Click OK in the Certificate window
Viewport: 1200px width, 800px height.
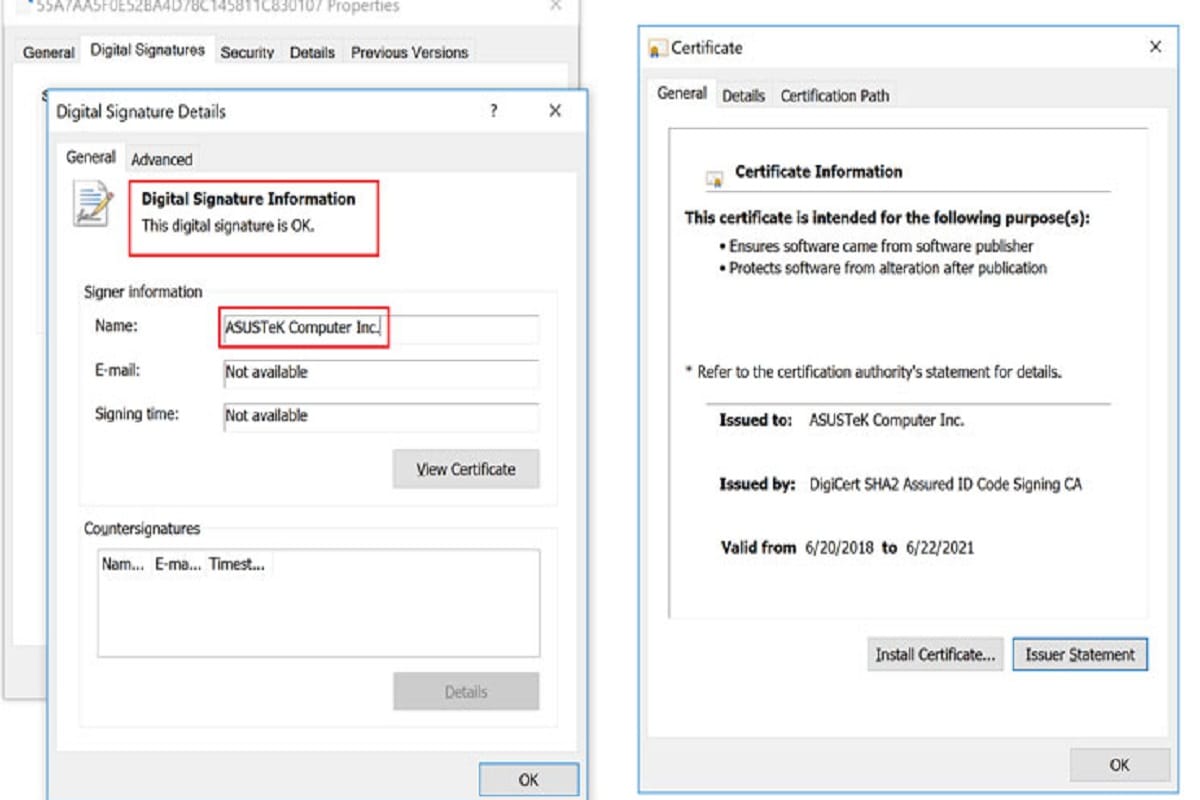click(x=1119, y=765)
